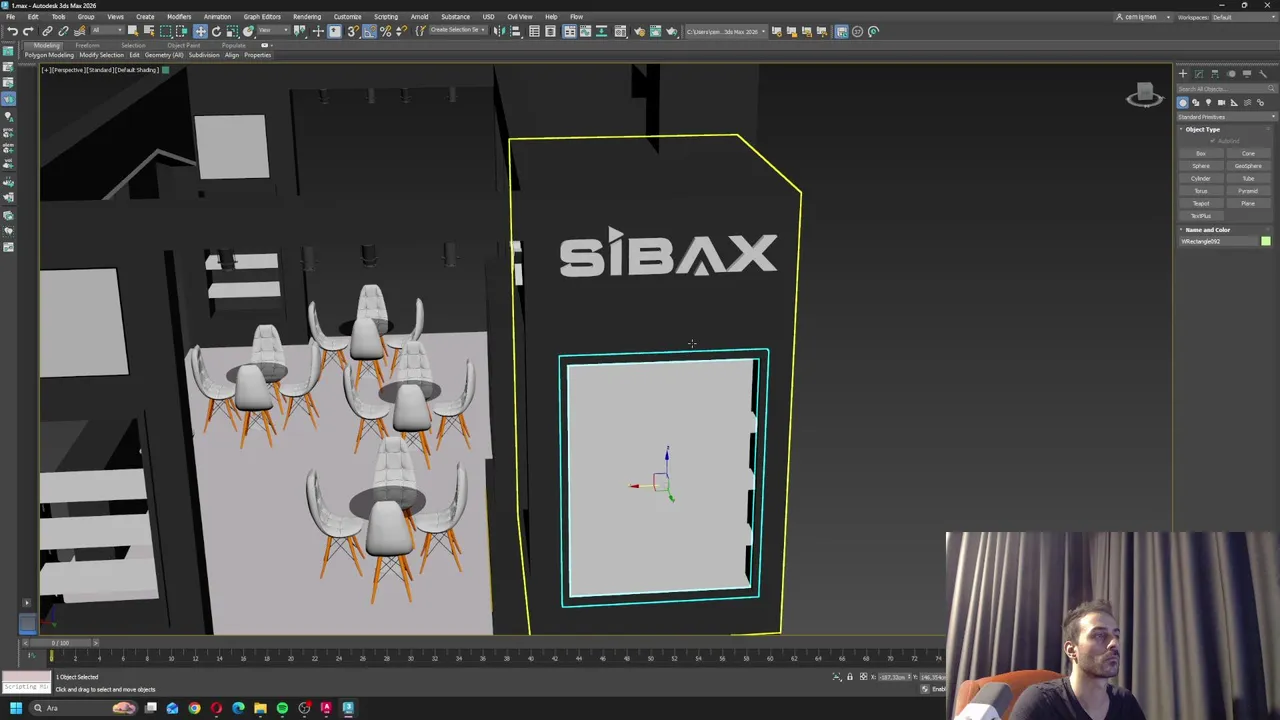Activate the Select and Move tool
Screen dimensions: 1280x720
point(200,31)
